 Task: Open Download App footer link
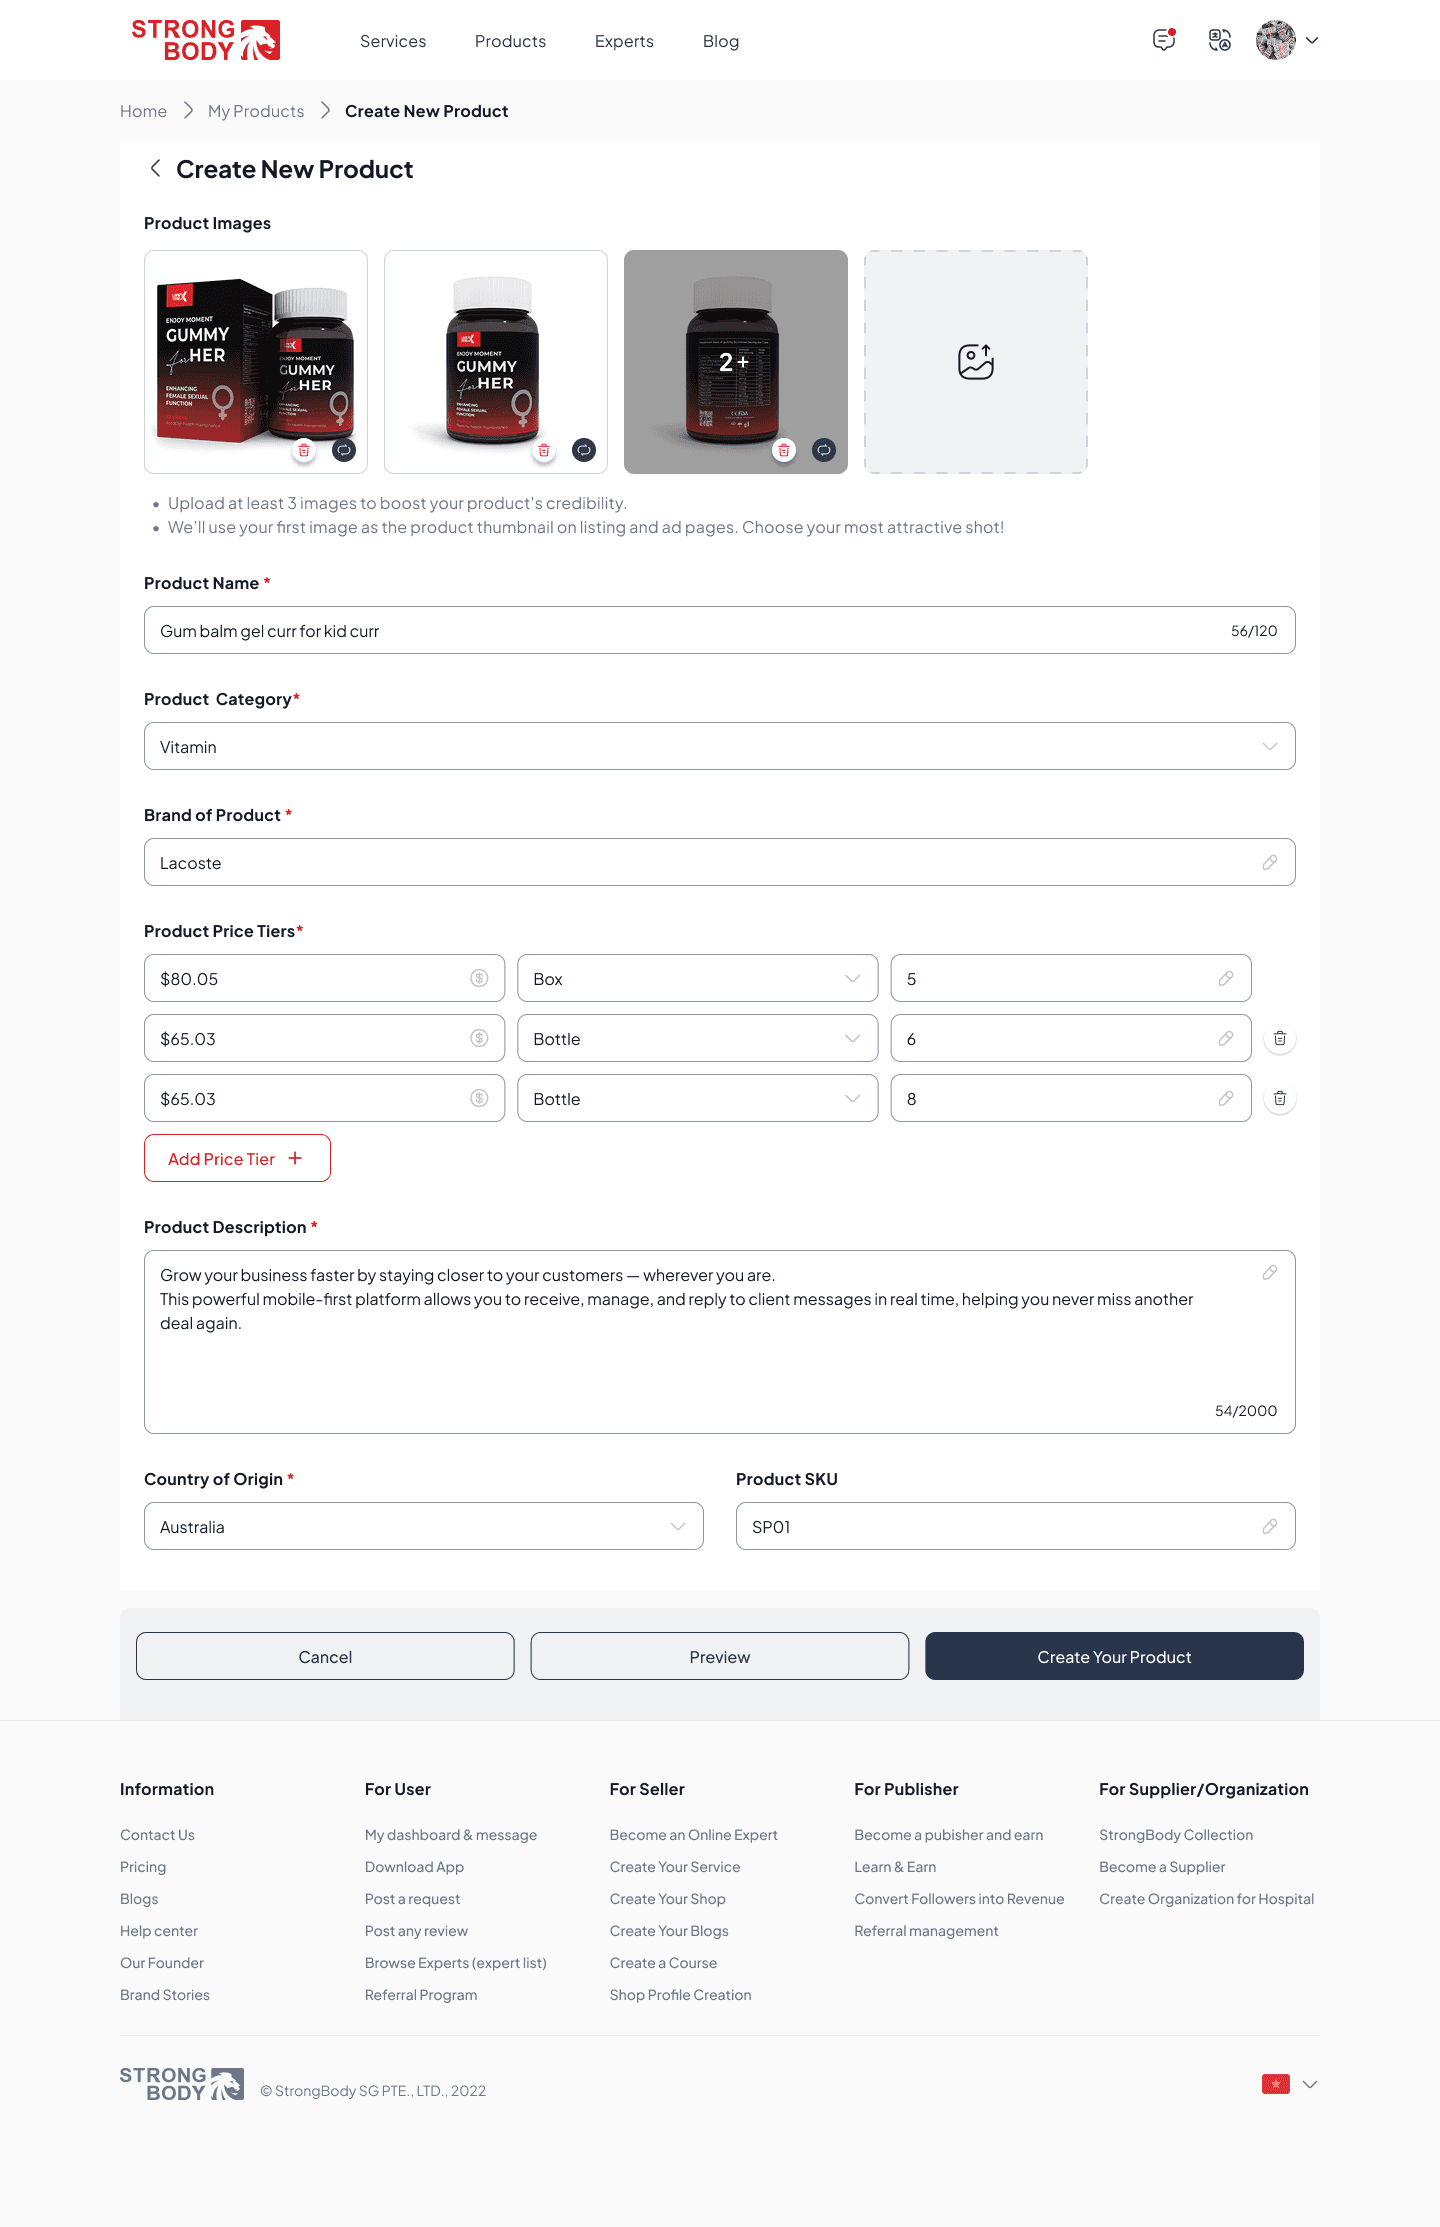coord(414,1867)
